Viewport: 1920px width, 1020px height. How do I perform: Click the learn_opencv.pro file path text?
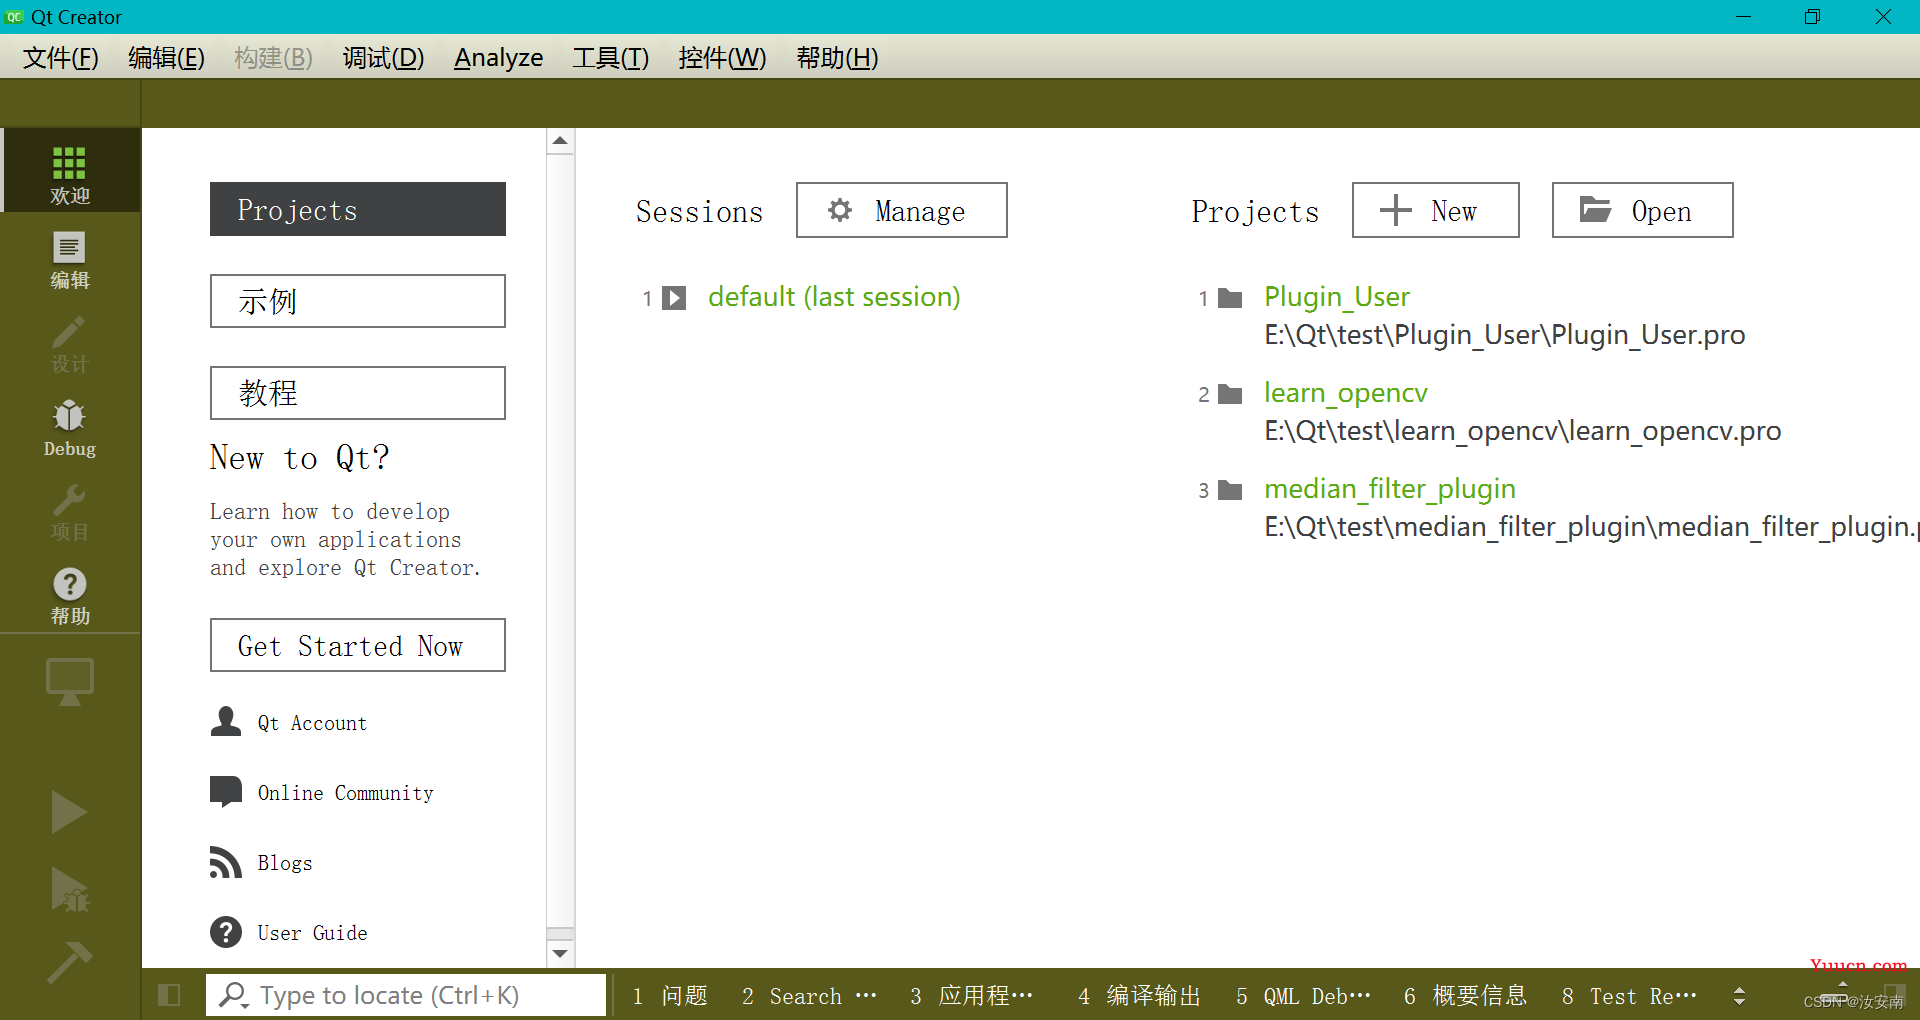pyautogui.click(x=1523, y=431)
